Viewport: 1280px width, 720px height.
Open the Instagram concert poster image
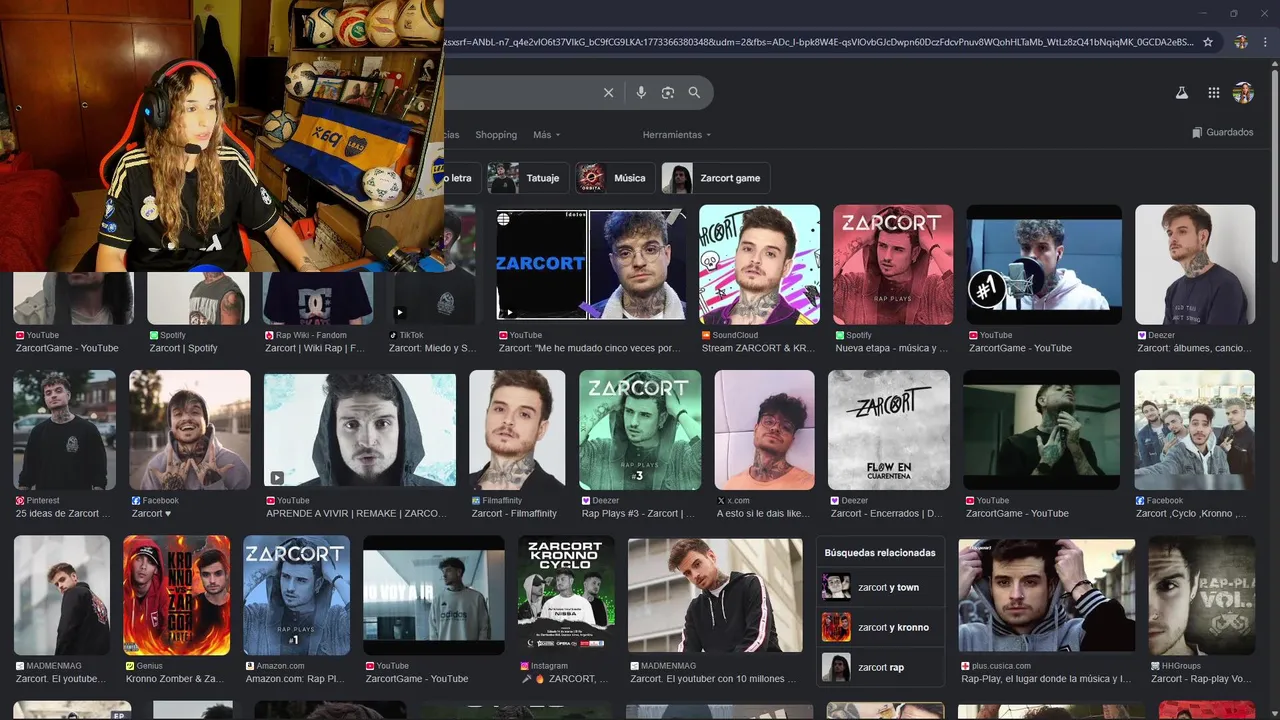(x=567, y=595)
